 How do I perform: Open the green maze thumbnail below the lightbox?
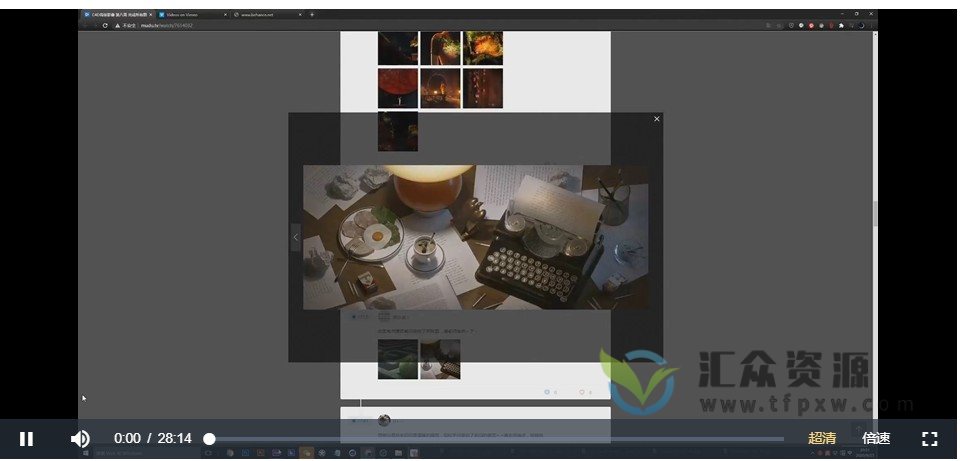coord(397,359)
